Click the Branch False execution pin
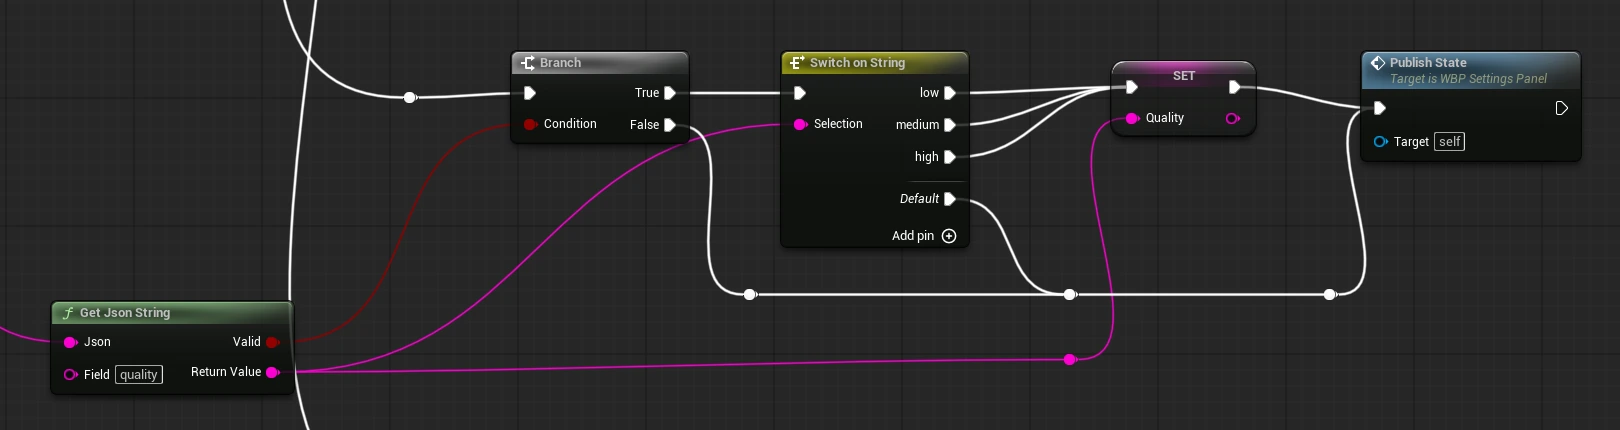This screenshot has width=1620, height=430. click(670, 125)
